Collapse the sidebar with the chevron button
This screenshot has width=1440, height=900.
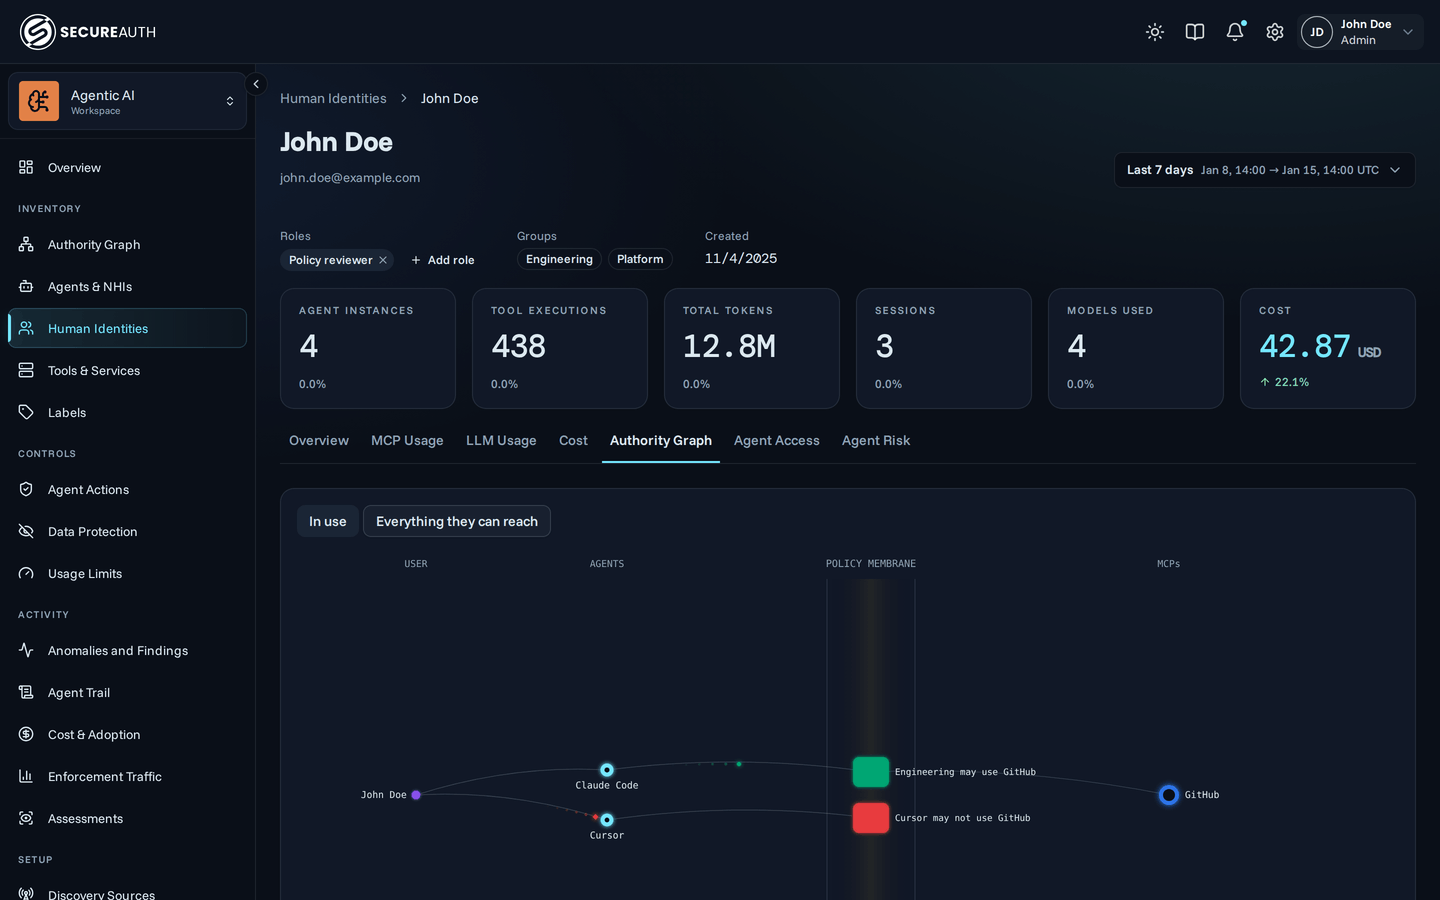[x=256, y=85]
